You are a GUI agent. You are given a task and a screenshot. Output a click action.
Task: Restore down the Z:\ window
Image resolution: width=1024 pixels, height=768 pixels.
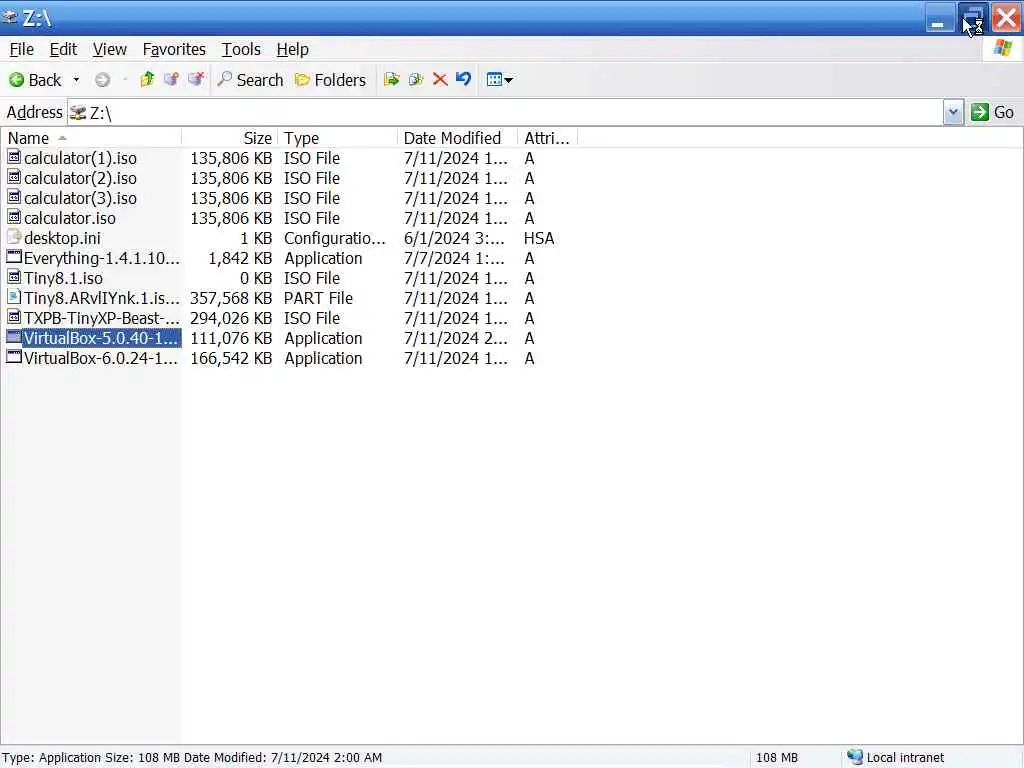pyautogui.click(x=973, y=18)
